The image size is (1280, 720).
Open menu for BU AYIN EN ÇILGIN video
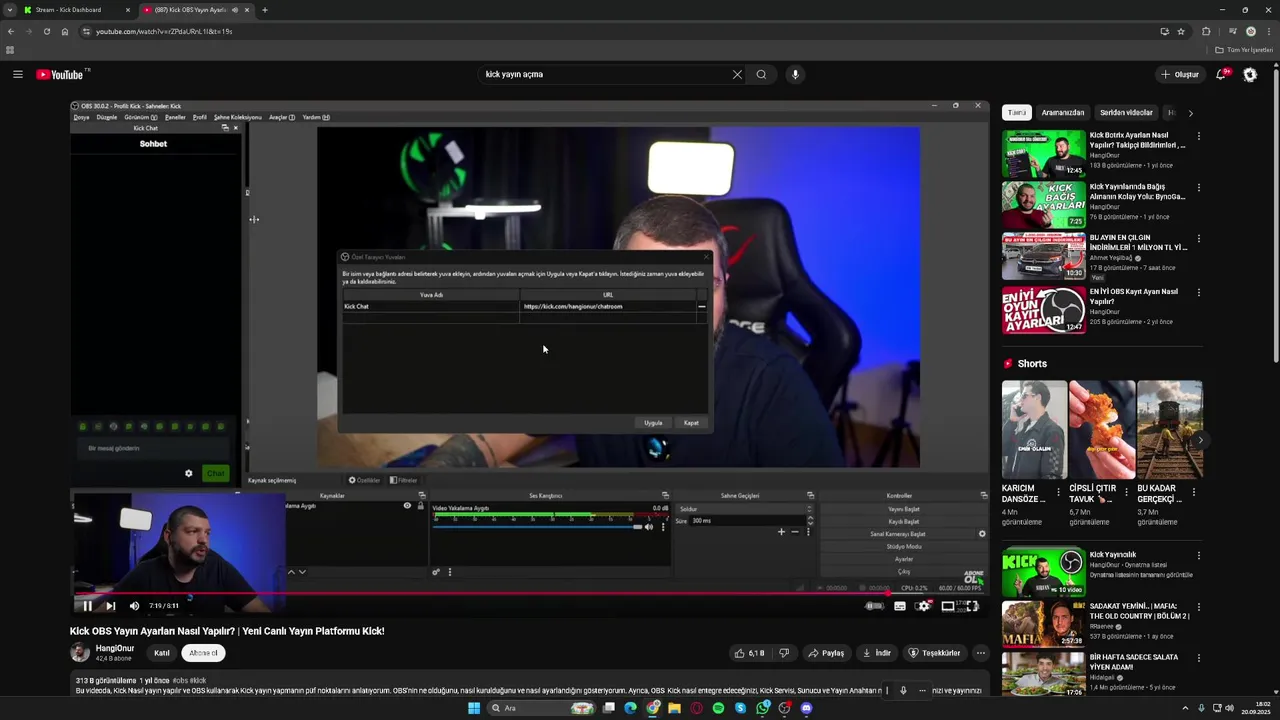coord(1198,240)
